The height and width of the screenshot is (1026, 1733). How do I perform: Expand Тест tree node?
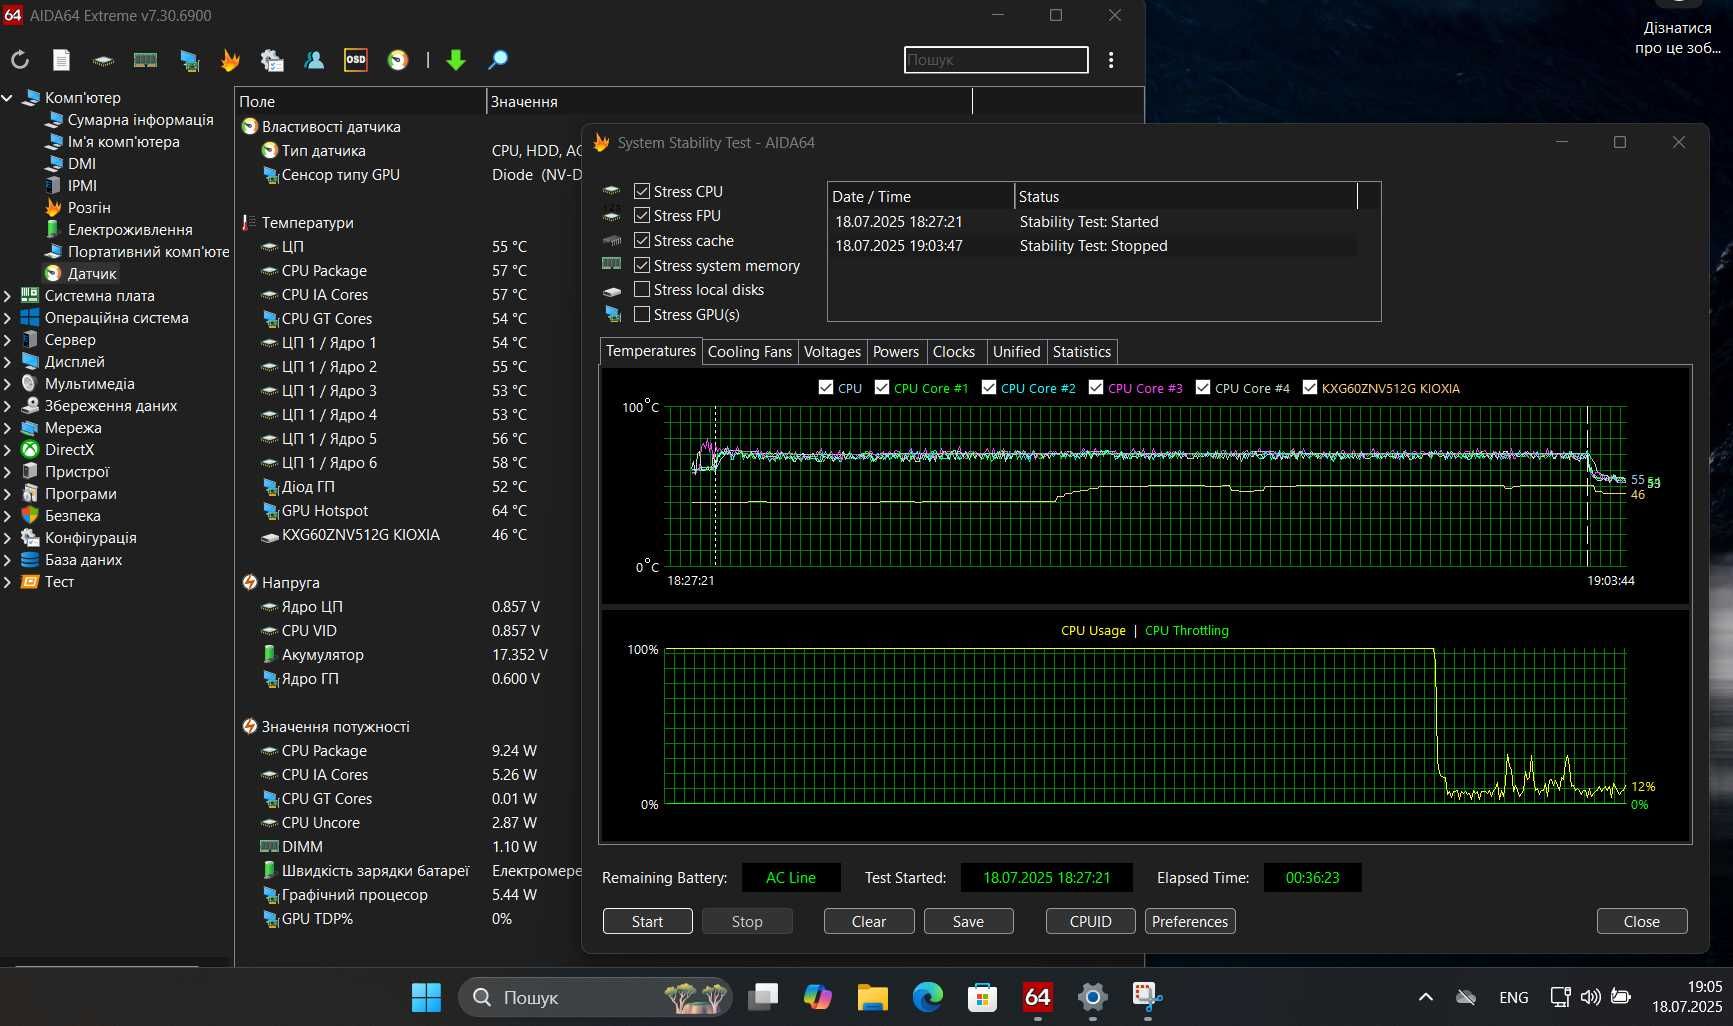(8, 581)
